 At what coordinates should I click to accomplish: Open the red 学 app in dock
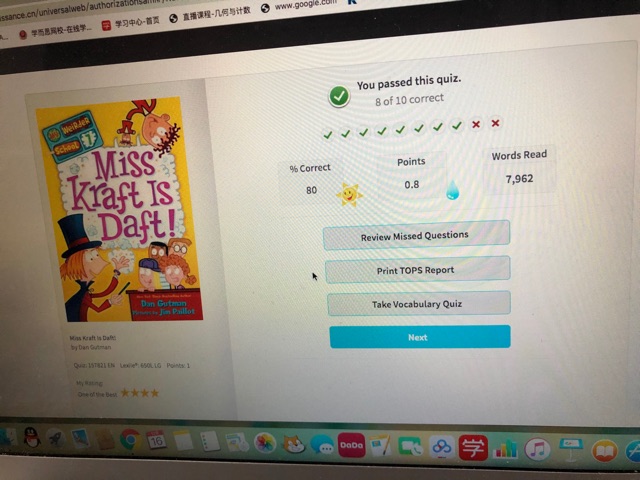(x=473, y=448)
